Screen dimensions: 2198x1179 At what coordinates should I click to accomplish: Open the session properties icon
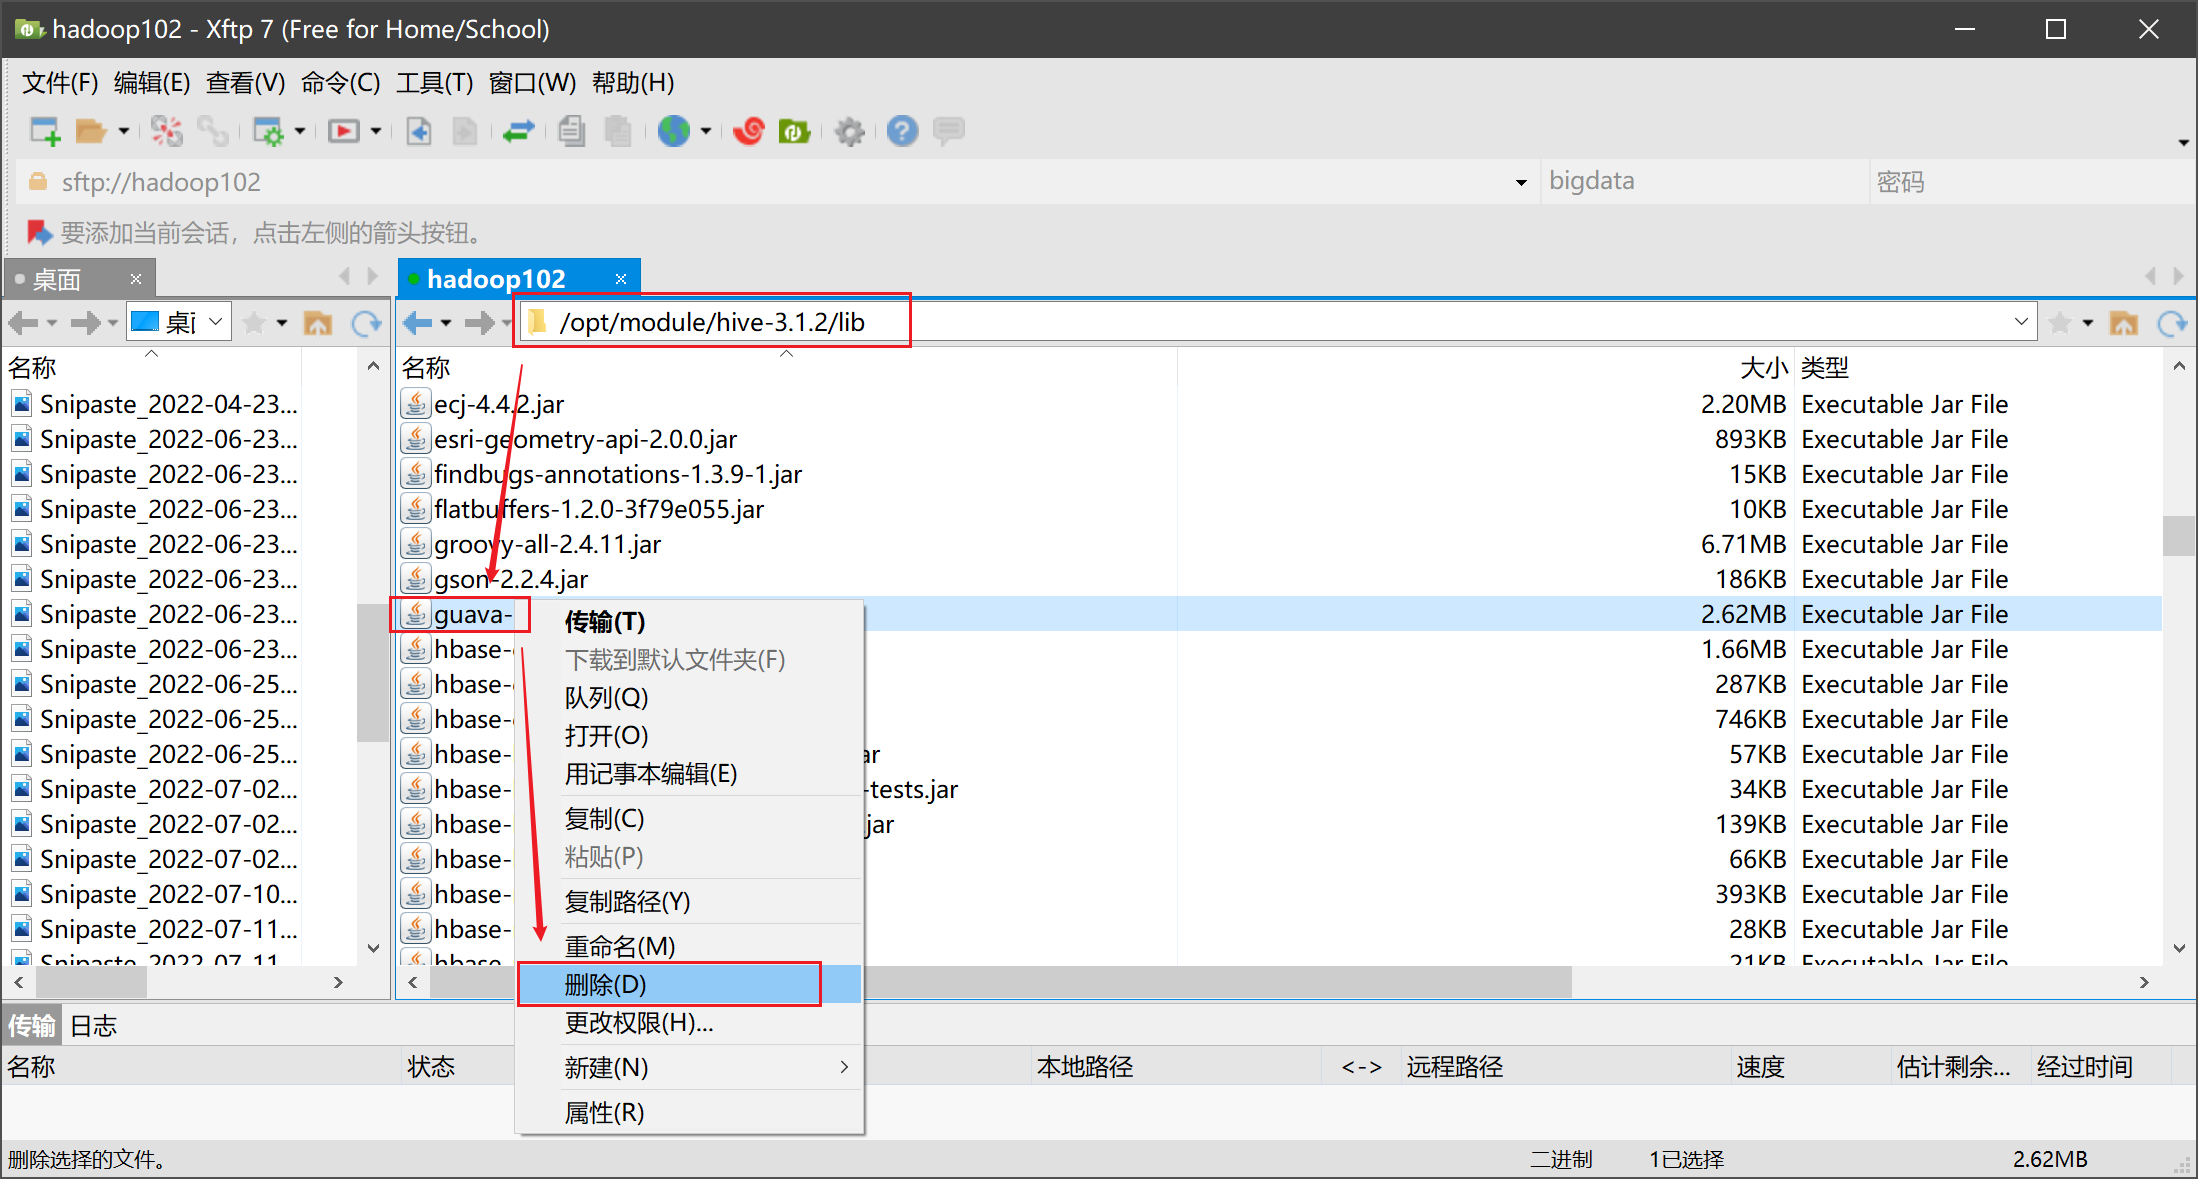click(272, 131)
